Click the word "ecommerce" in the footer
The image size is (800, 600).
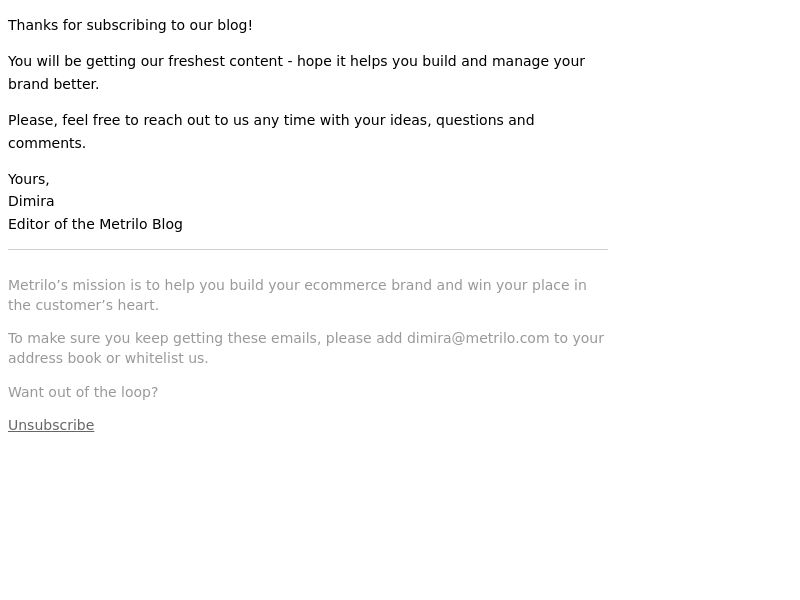click(345, 285)
